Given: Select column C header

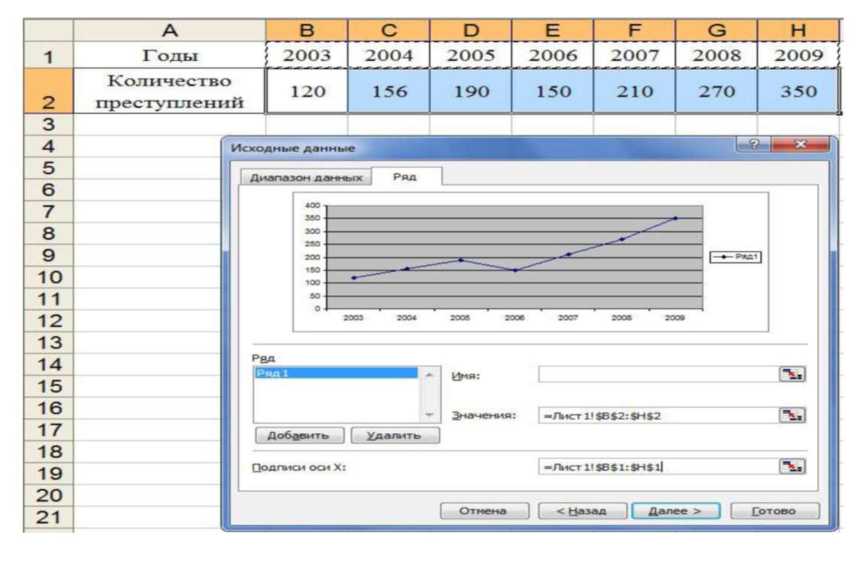Looking at the screenshot, I should (x=389, y=30).
